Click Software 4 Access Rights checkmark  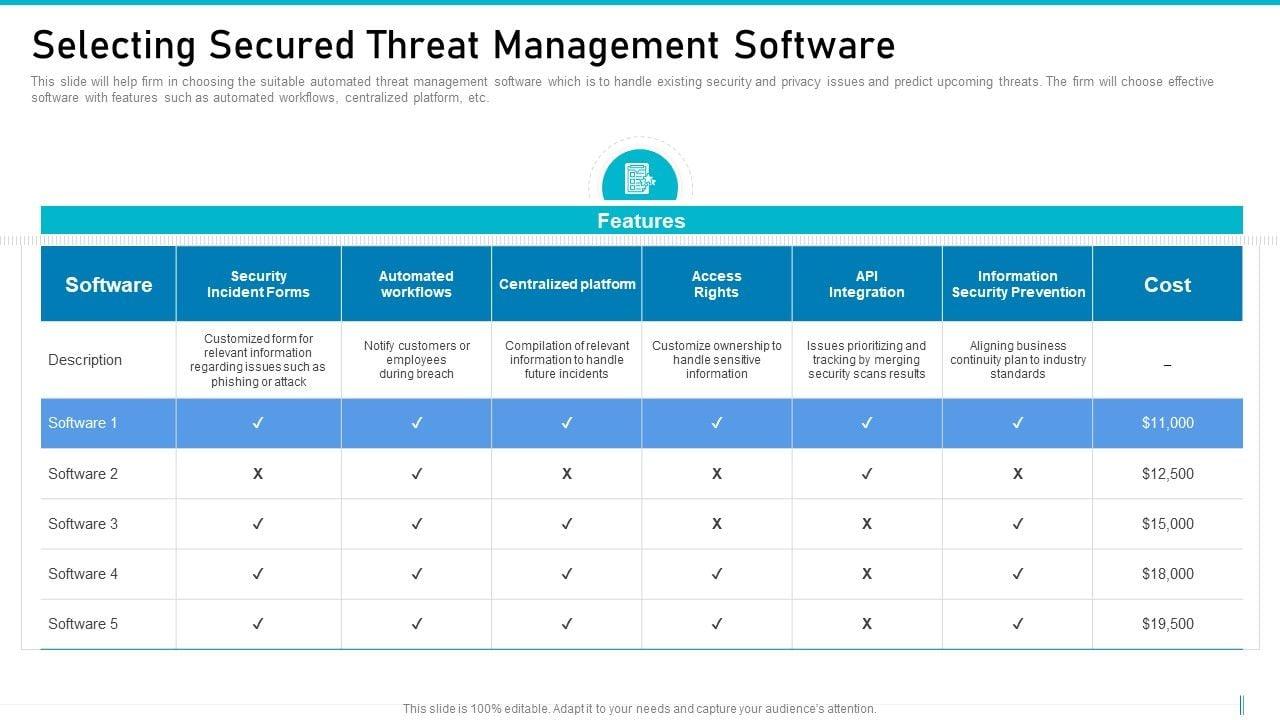717,574
